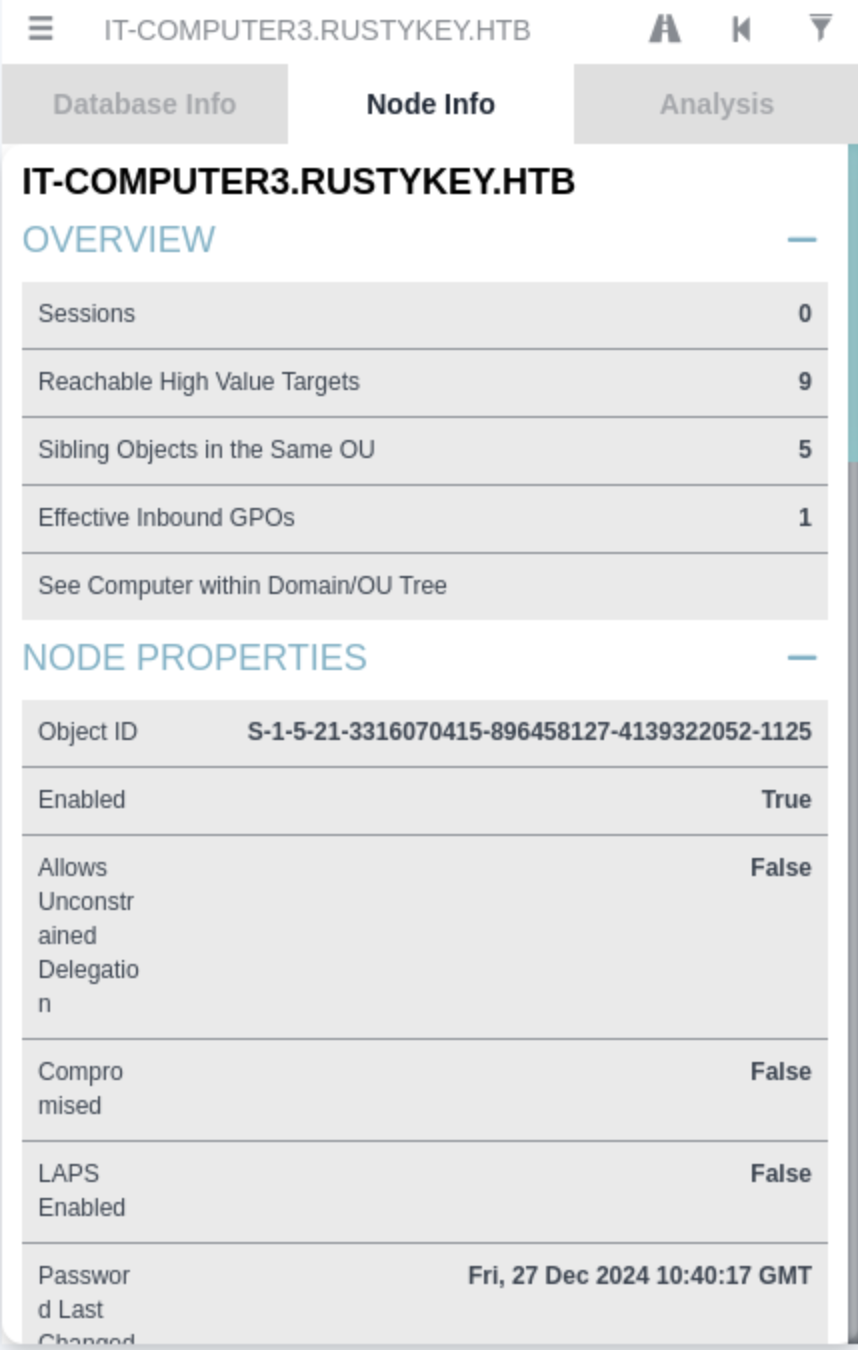Click the NODE PROPERTIES section heading

tap(195, 658)
